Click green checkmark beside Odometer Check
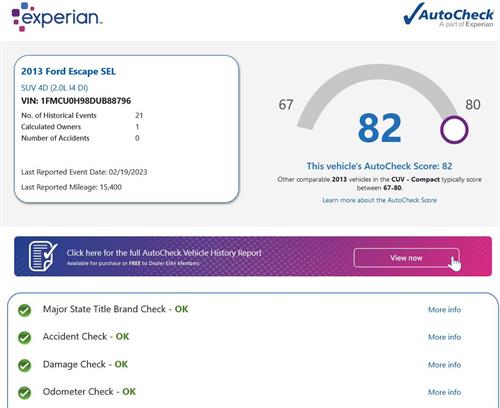The height and width of the screenshot is (408, 500). point(25,393)
